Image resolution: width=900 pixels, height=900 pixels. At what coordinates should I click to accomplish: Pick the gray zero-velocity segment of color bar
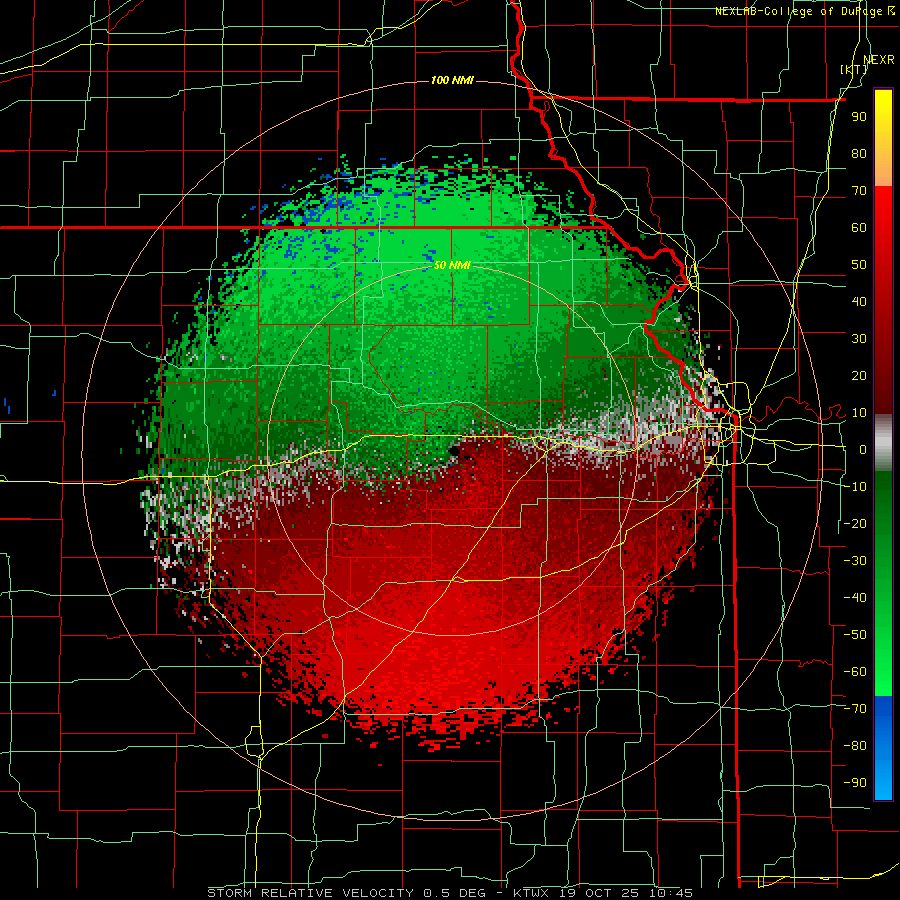(883, 443)
